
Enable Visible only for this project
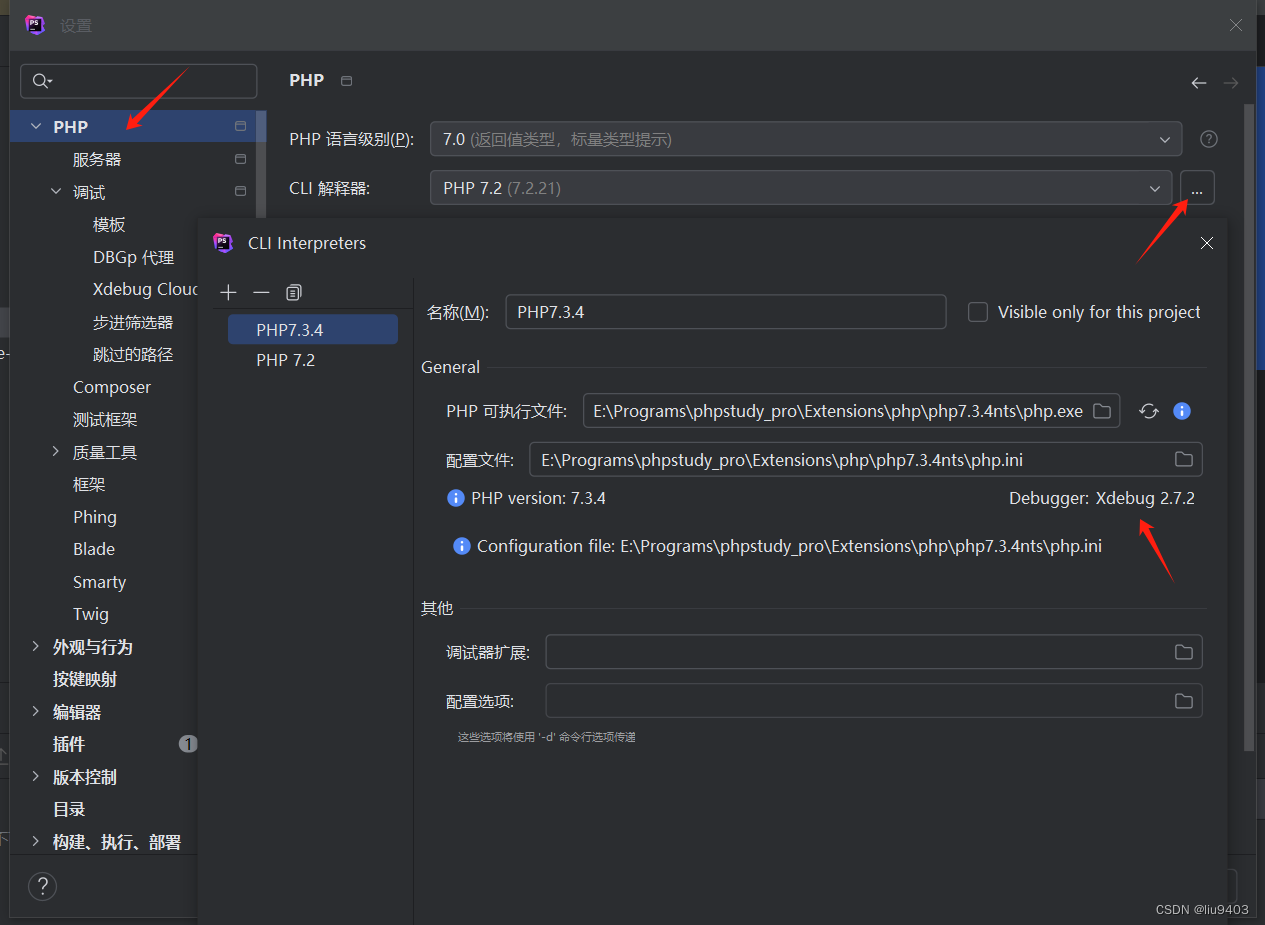click(x=978, y=312)
